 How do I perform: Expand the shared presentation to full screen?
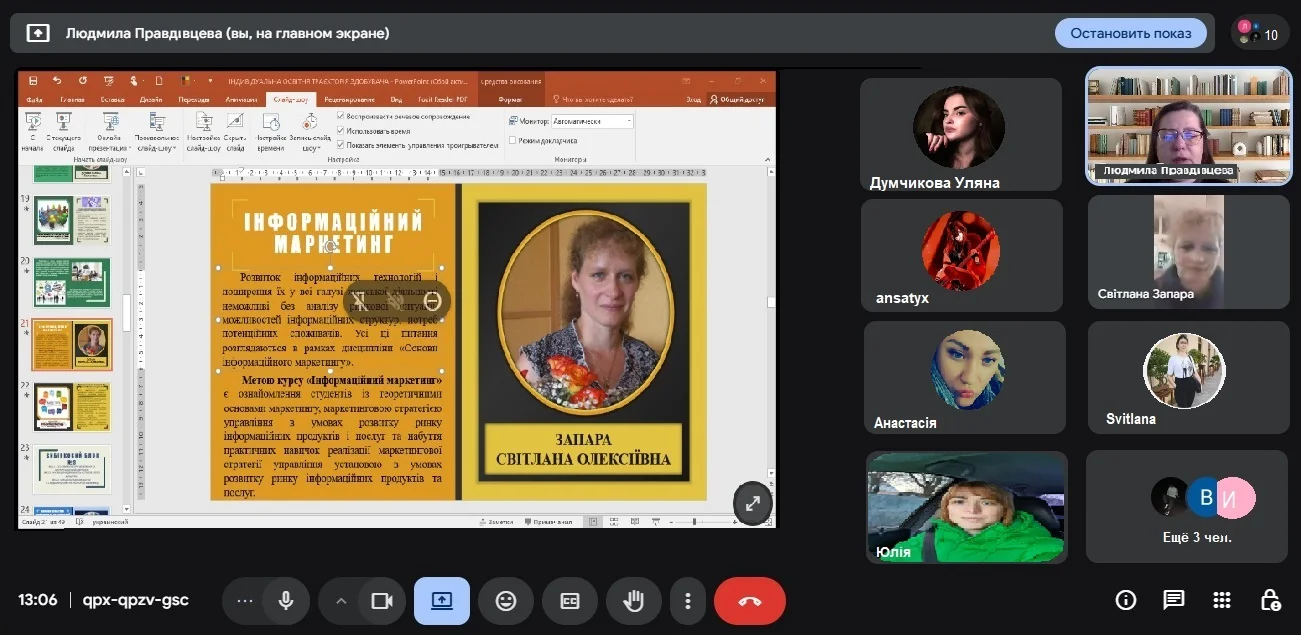pos(753,504)
